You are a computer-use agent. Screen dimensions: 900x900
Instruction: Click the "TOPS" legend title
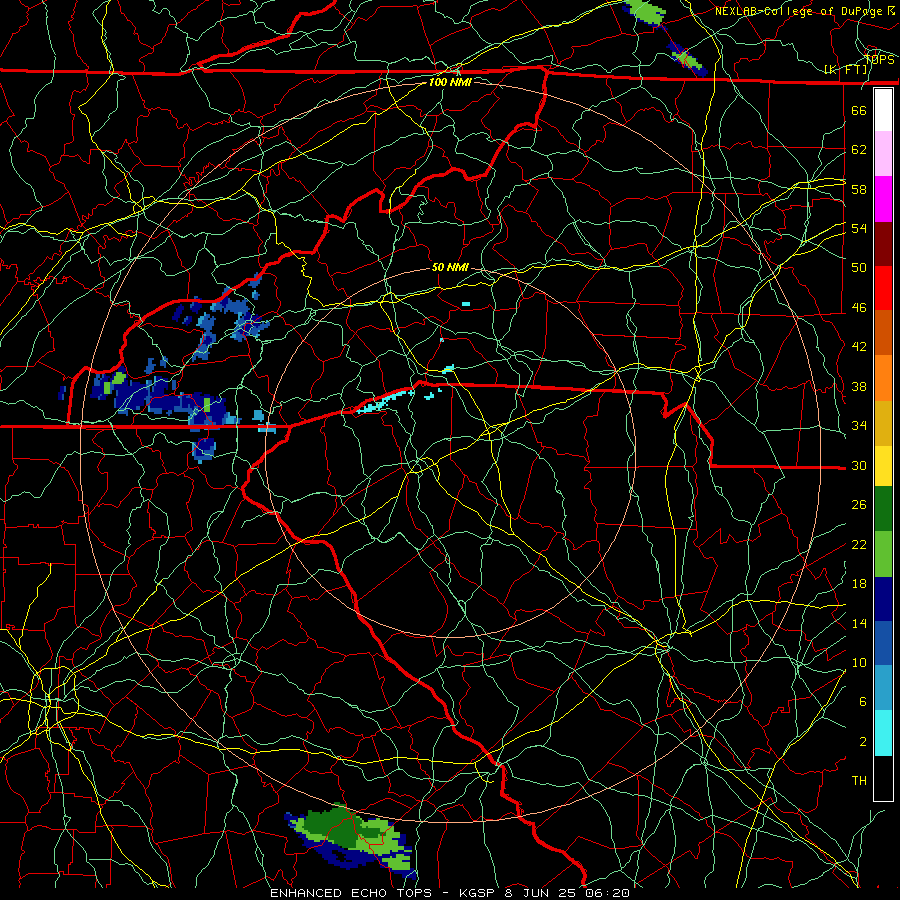click(880, 60)
